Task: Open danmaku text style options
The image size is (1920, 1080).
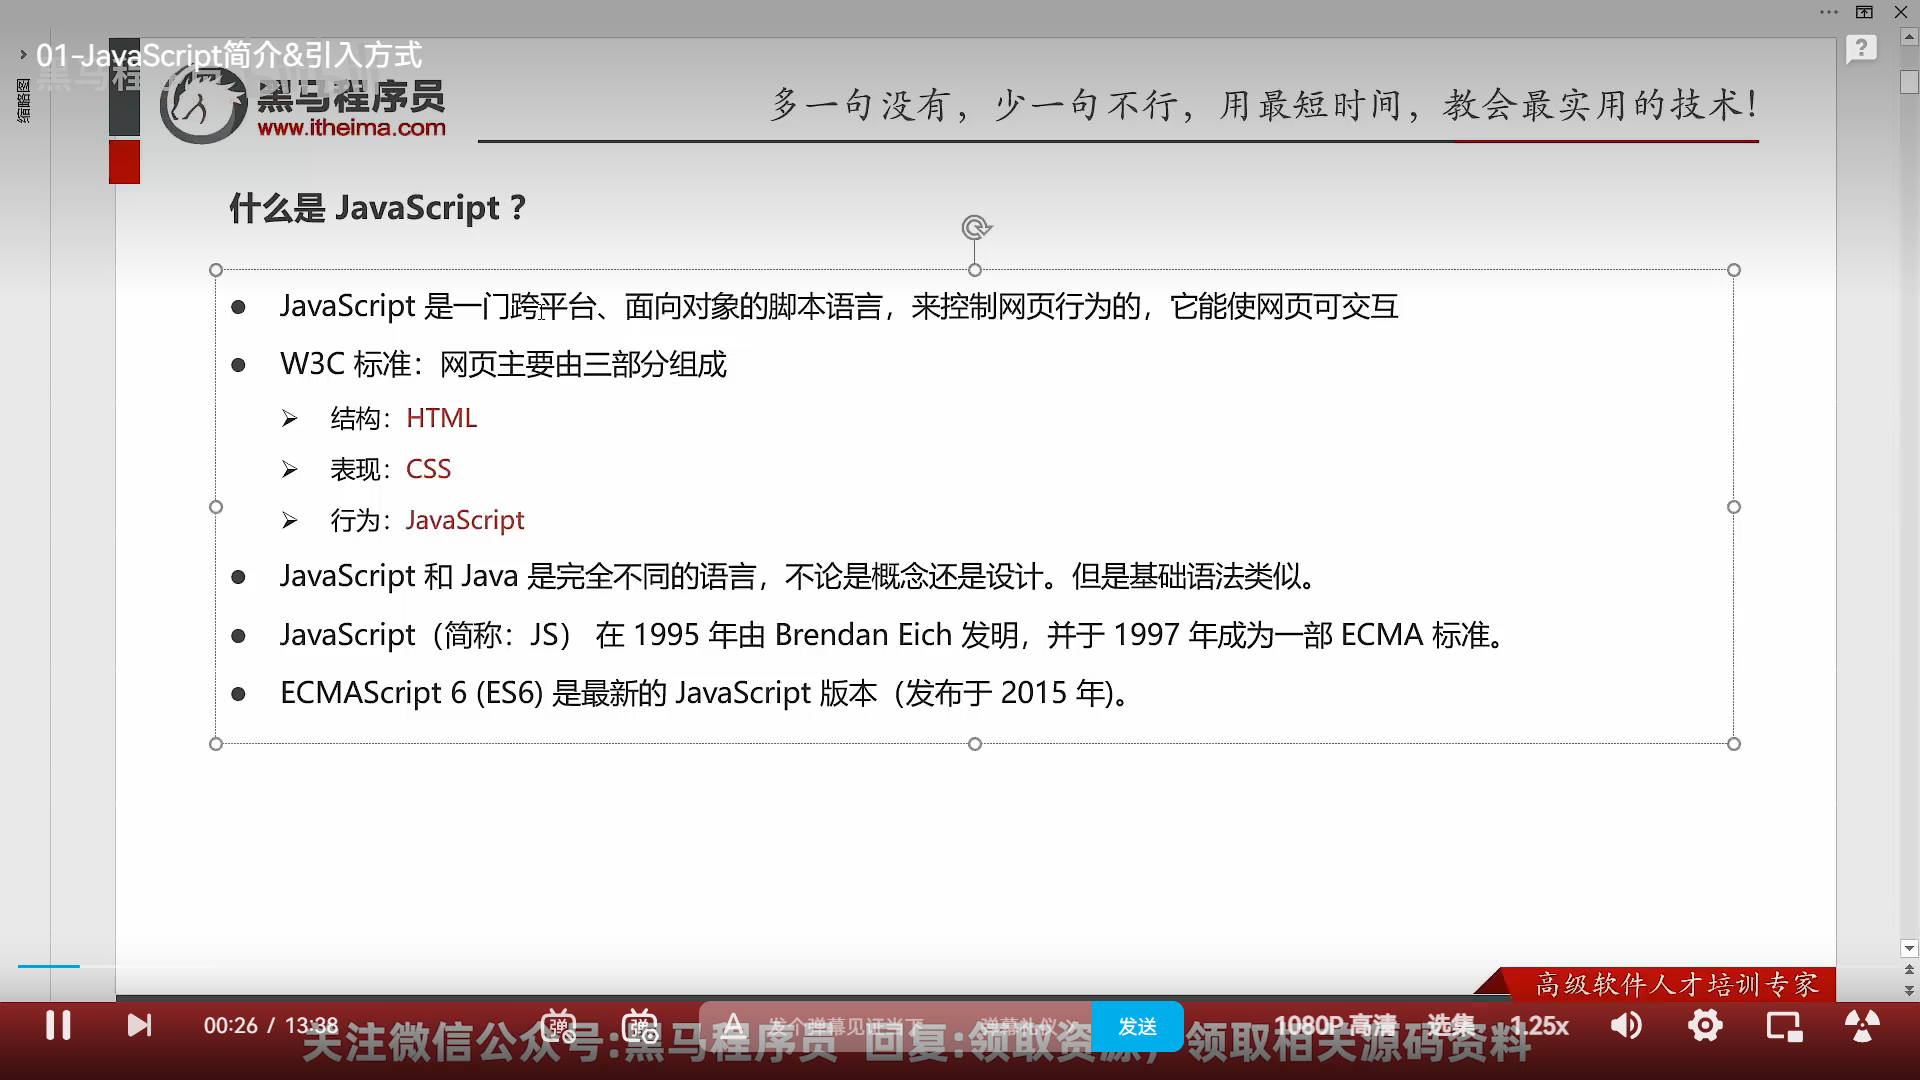Action: coord(733,1026)
